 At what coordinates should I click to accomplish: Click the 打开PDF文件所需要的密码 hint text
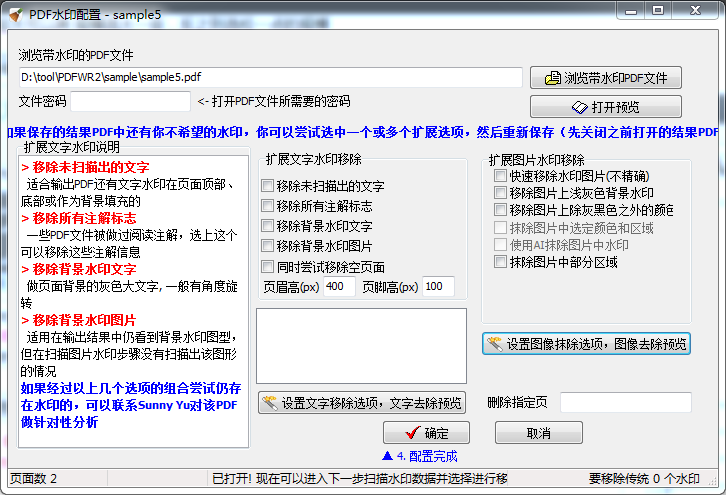pyautogui.click(x=274, y=101)
